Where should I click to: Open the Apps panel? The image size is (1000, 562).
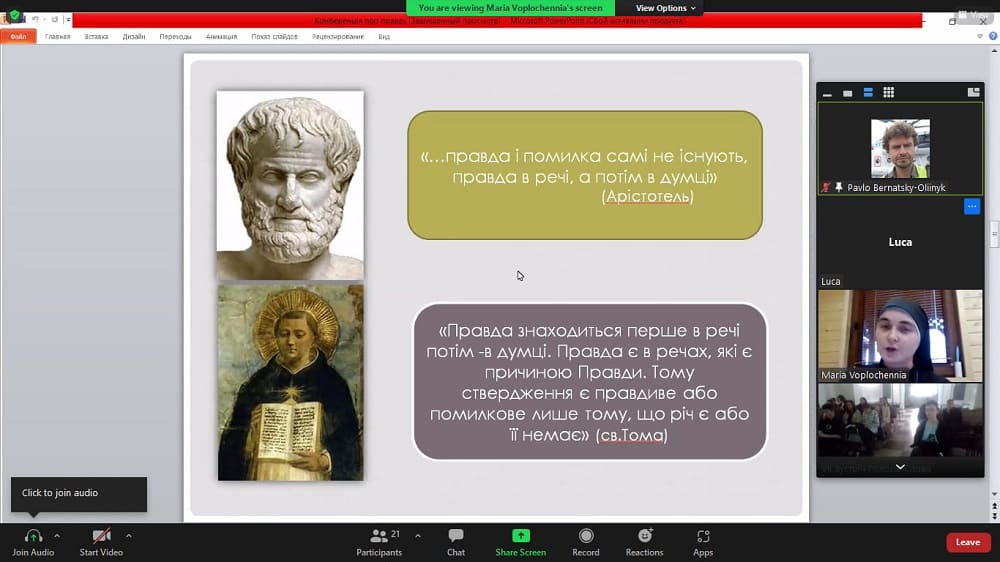coord(703,536)
